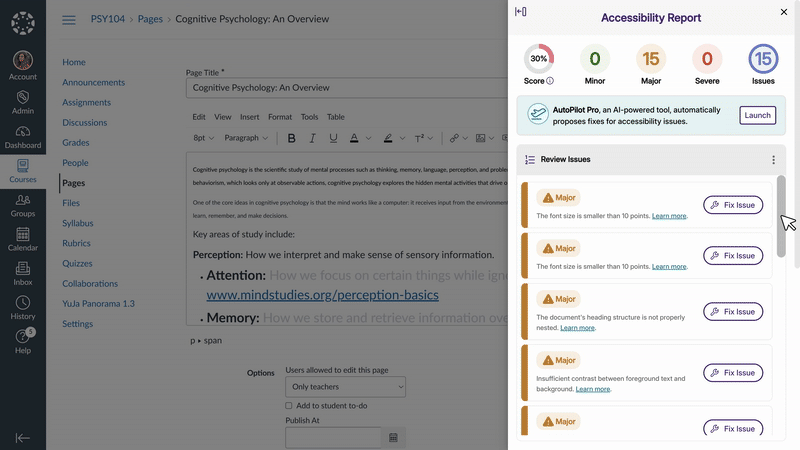Click the Bold formatting icon
800x450 pixels.
291,138
